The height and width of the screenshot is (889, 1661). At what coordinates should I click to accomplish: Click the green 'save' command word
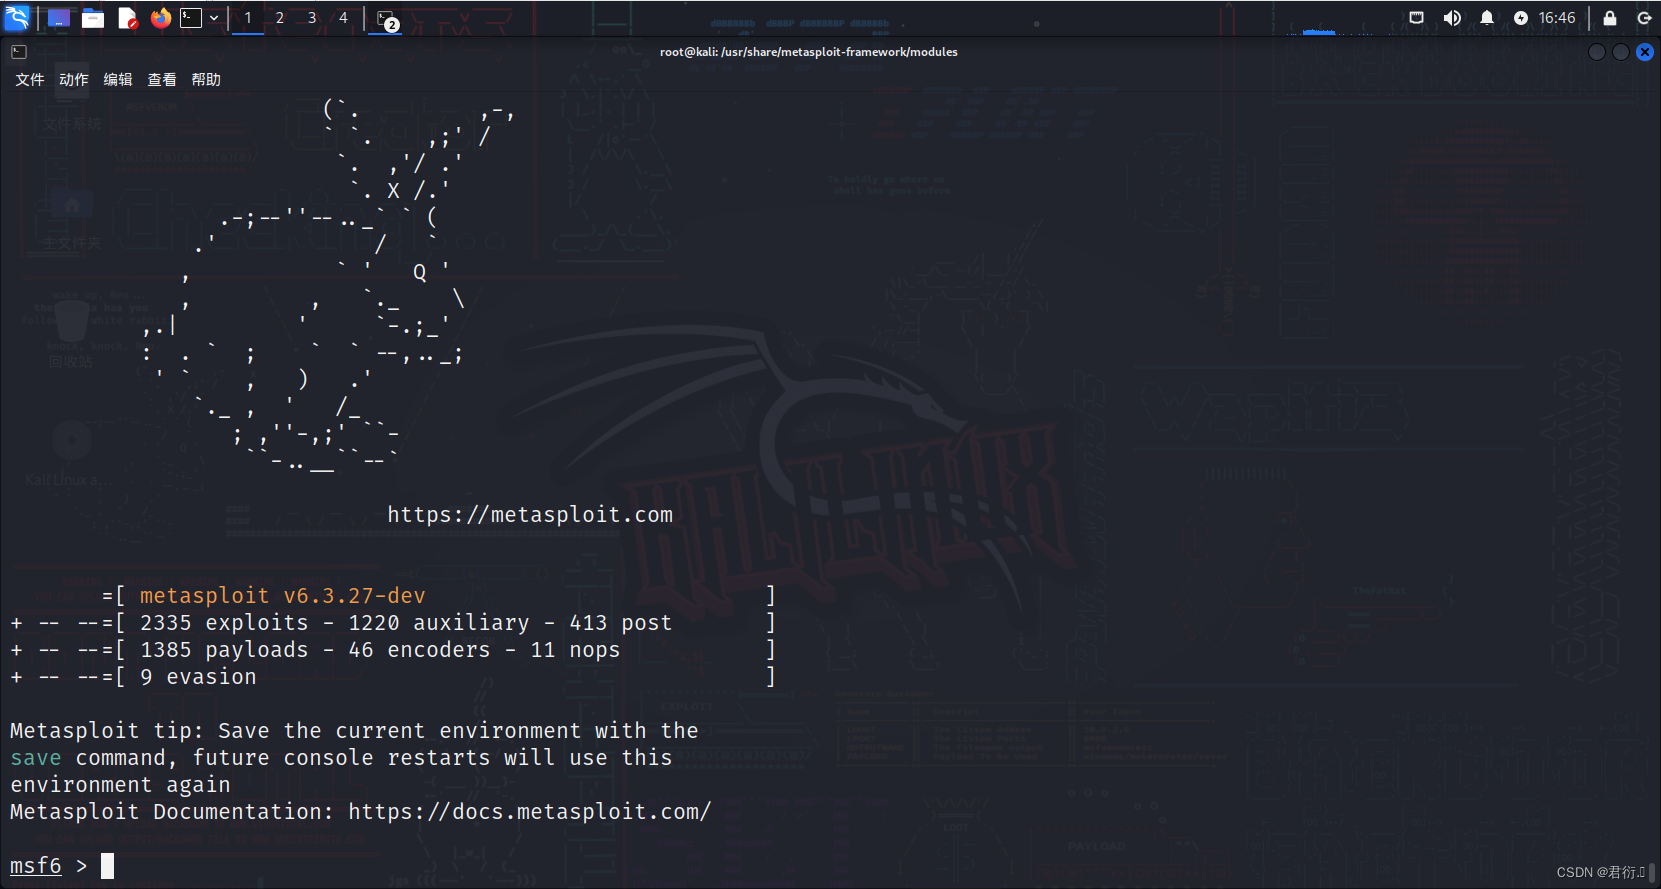36,758
